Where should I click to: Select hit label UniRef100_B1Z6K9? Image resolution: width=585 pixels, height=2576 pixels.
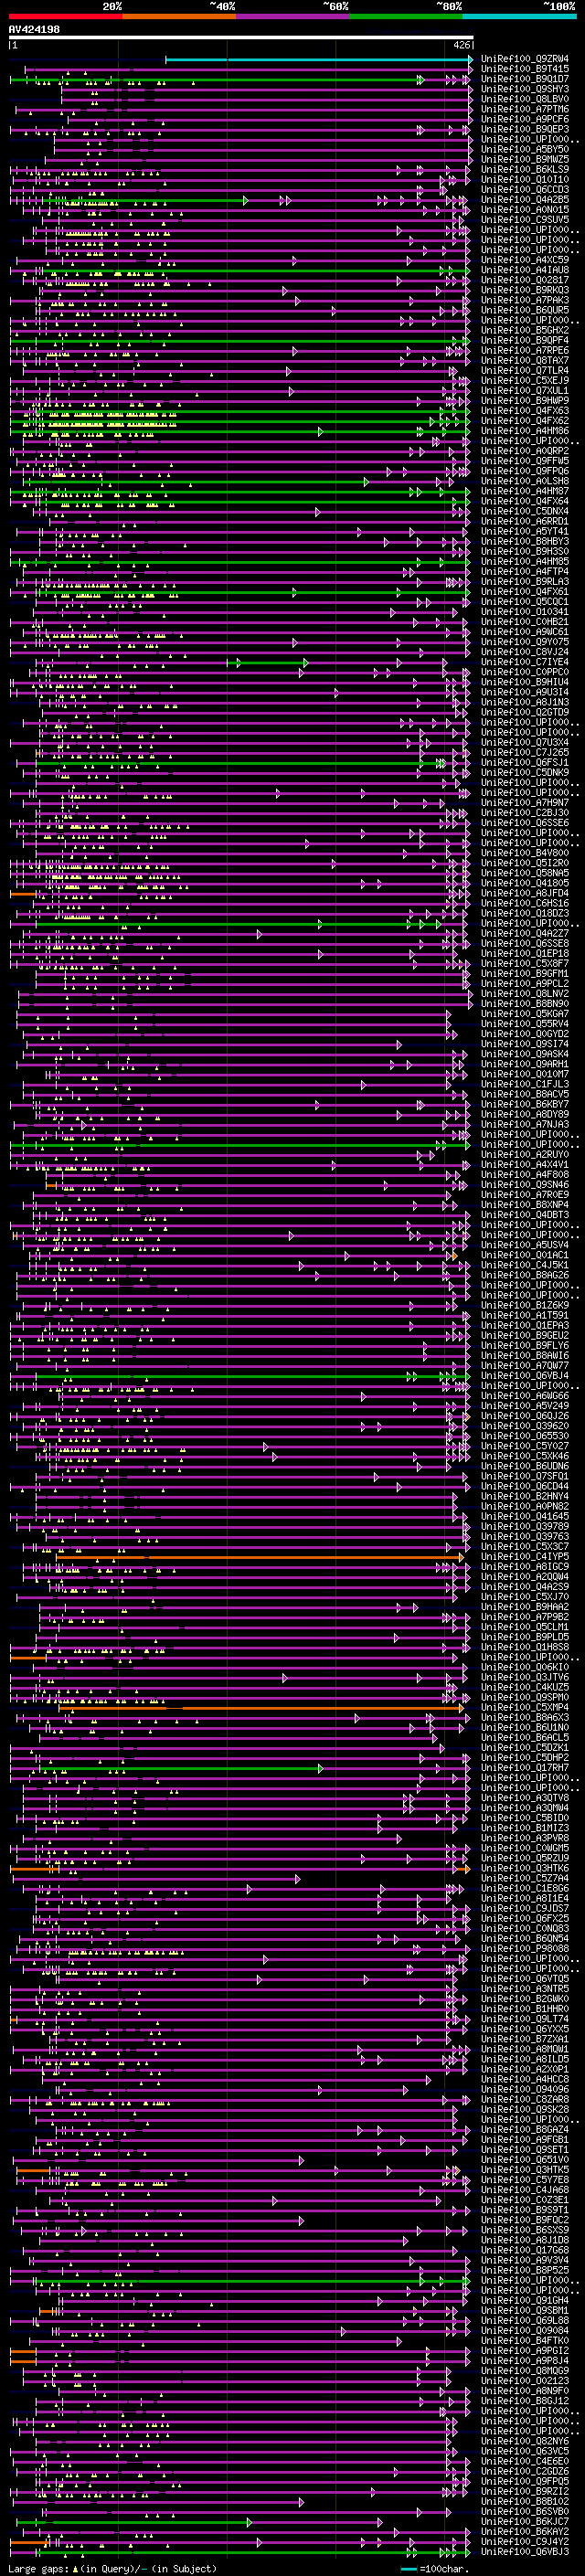pyautogui.click(x=525, y=1305)
